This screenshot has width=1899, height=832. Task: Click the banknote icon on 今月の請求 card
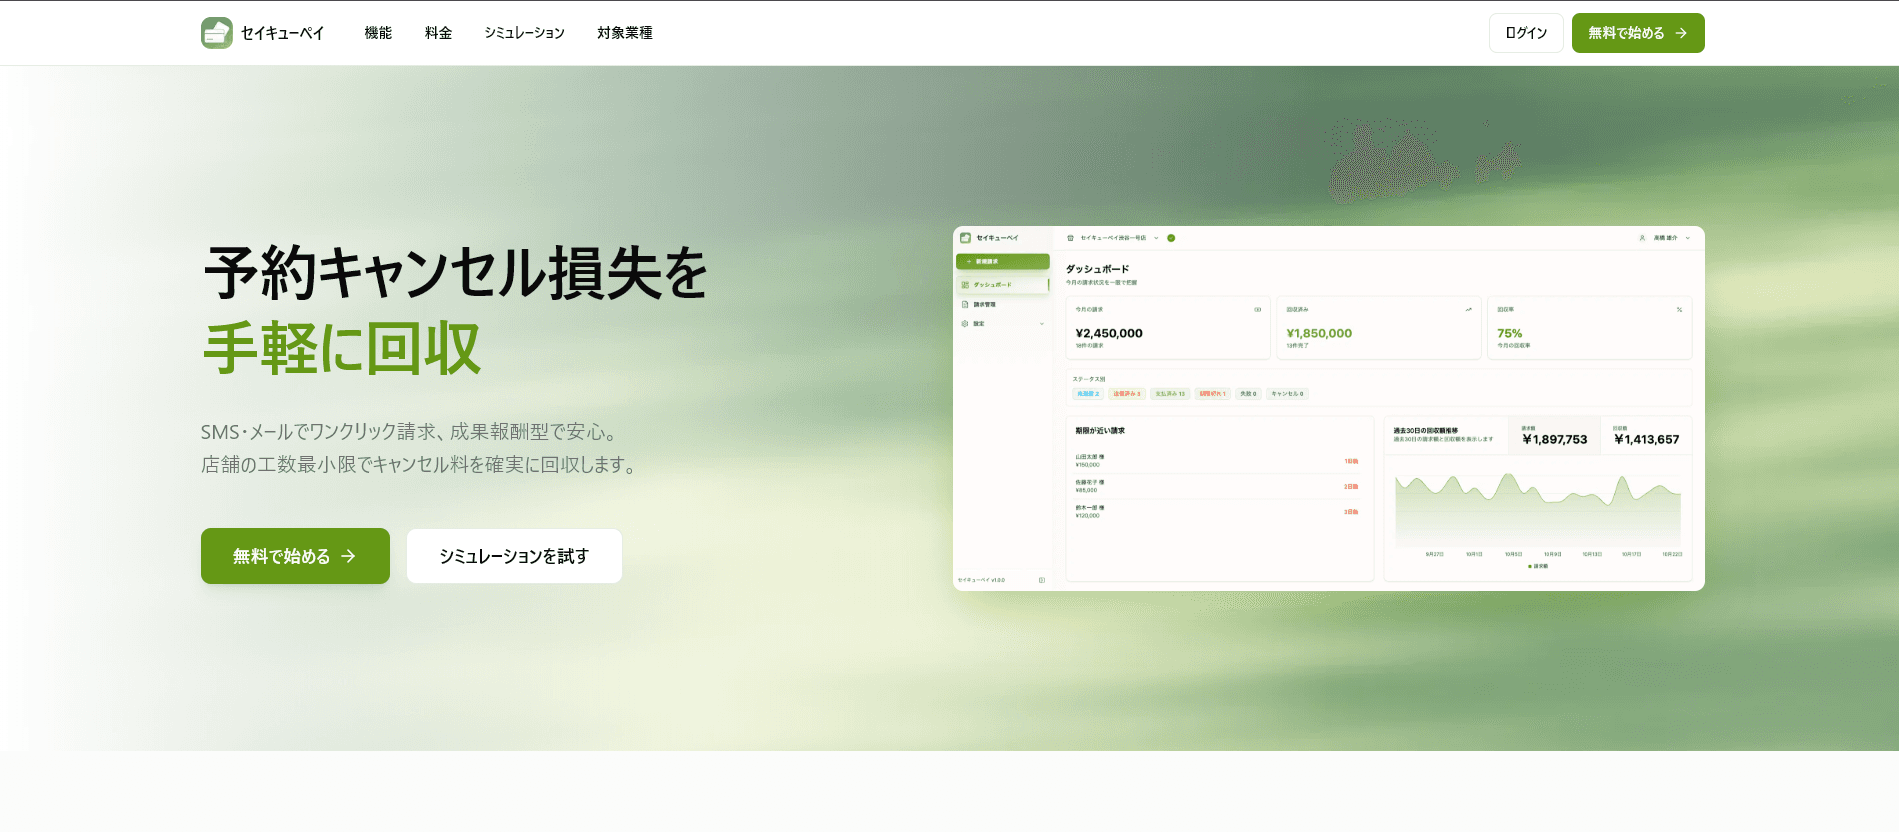[1258, 309]
